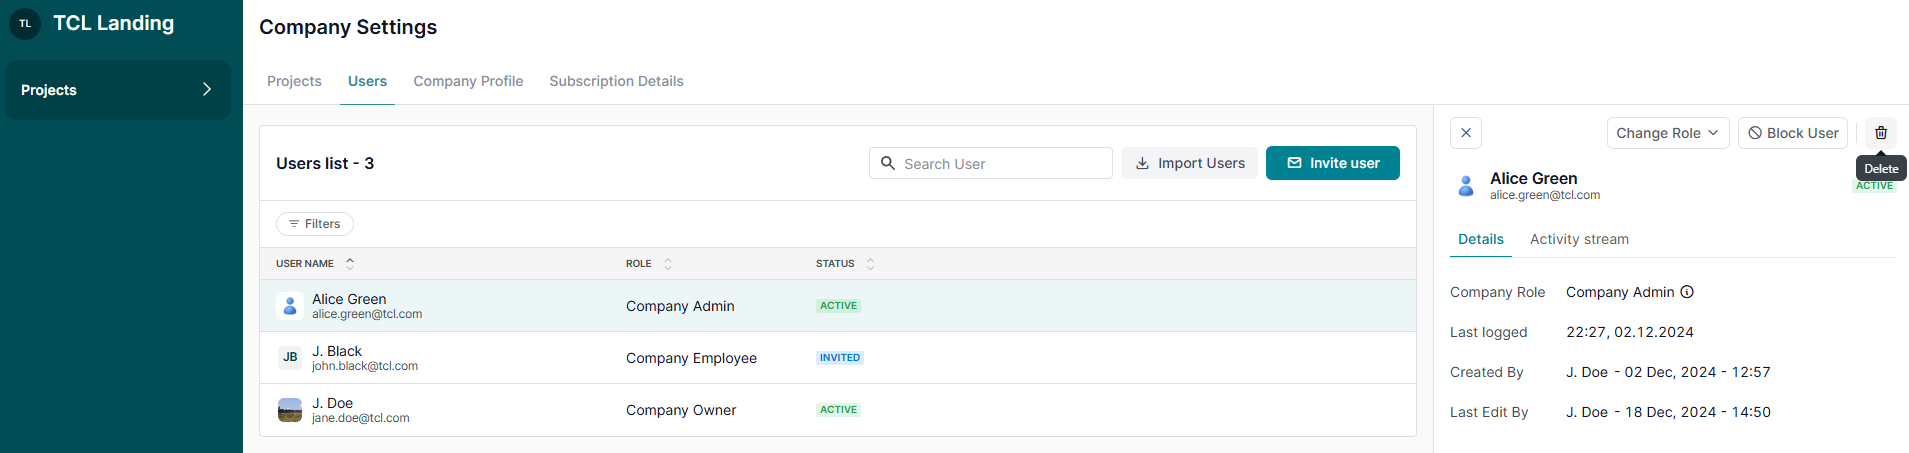Click the Company Admin info icon
The image size is (1909, 453).
point(1687,292)
